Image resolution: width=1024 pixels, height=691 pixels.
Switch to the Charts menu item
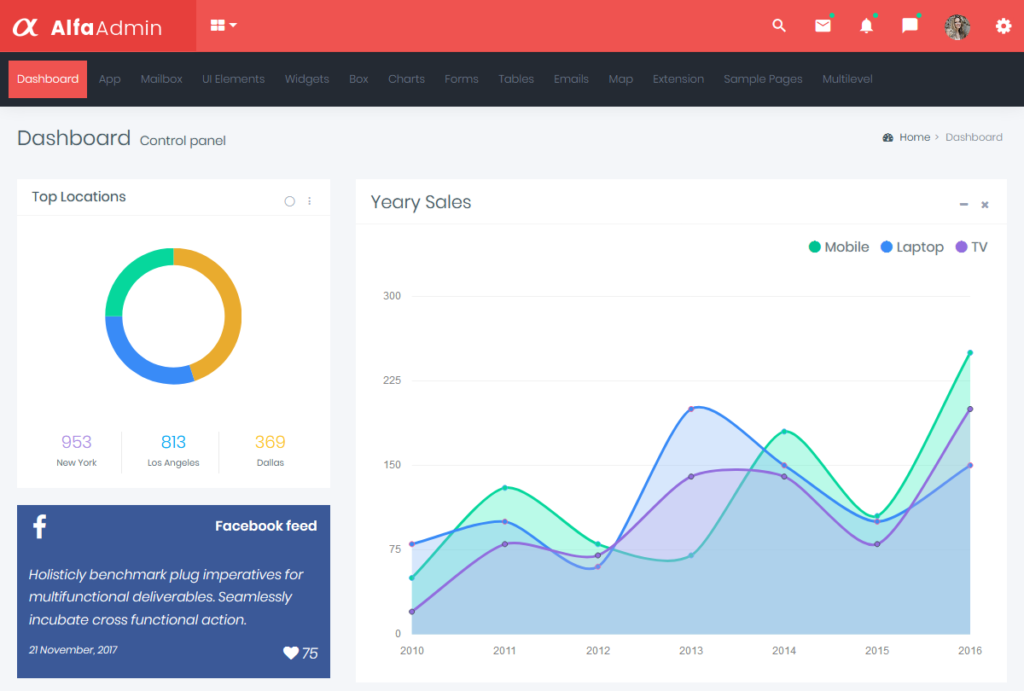[x=406, y=79]
